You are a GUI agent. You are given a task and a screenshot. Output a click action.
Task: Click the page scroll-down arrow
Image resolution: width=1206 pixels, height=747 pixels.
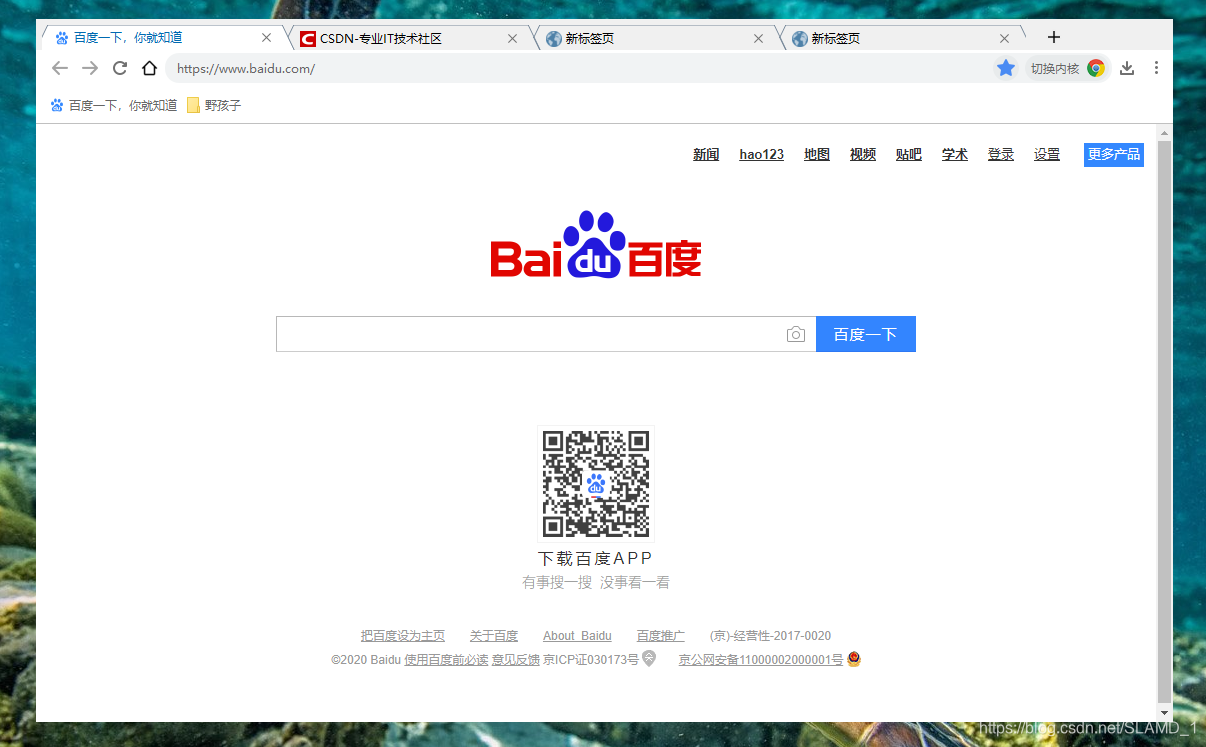pos(1164,713)
